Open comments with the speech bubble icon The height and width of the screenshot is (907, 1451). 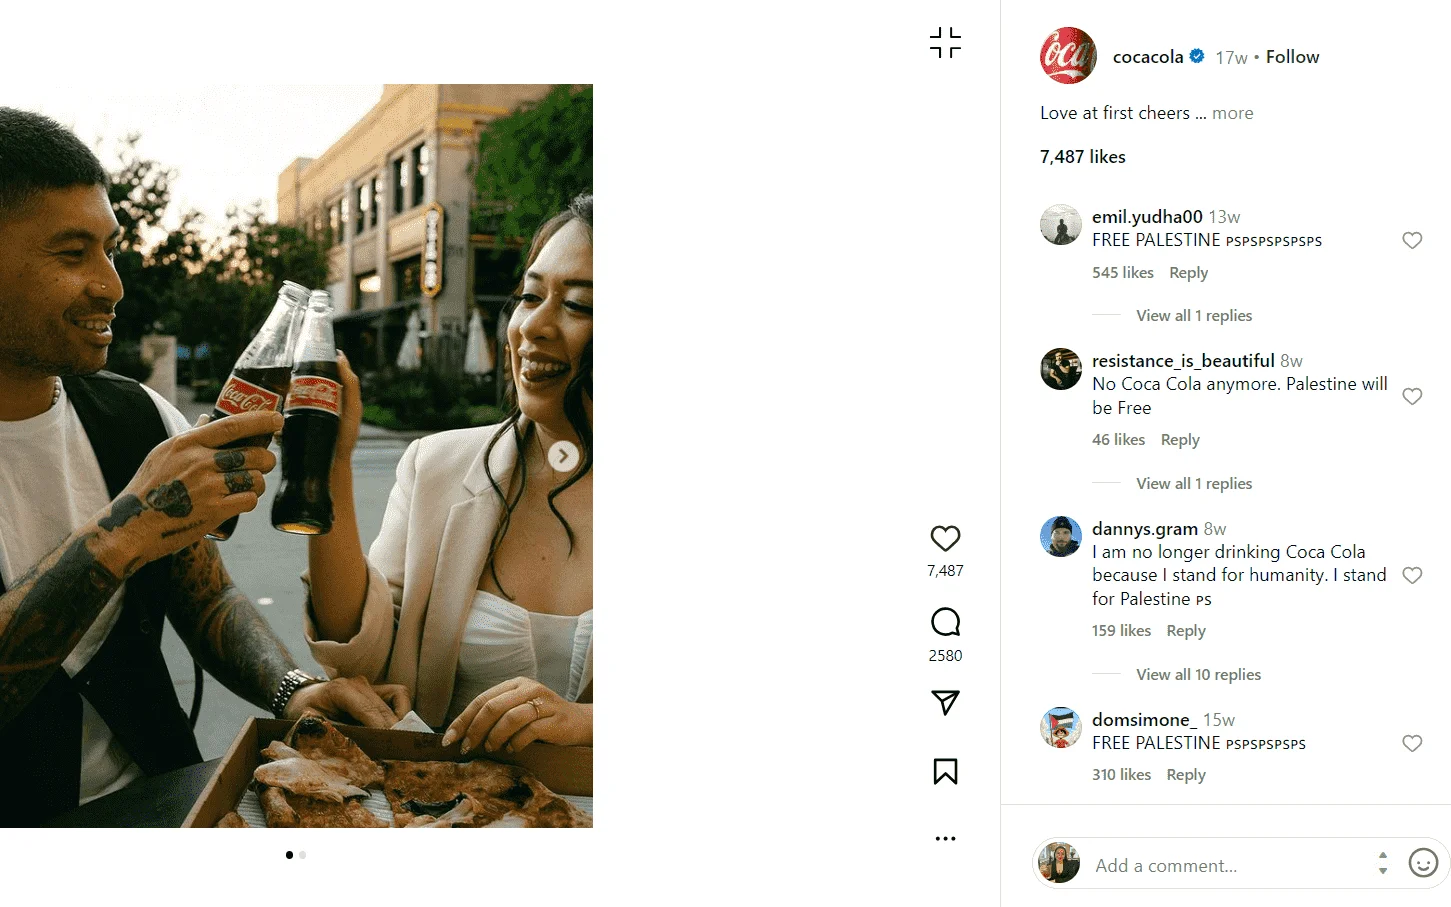(945, 623)
